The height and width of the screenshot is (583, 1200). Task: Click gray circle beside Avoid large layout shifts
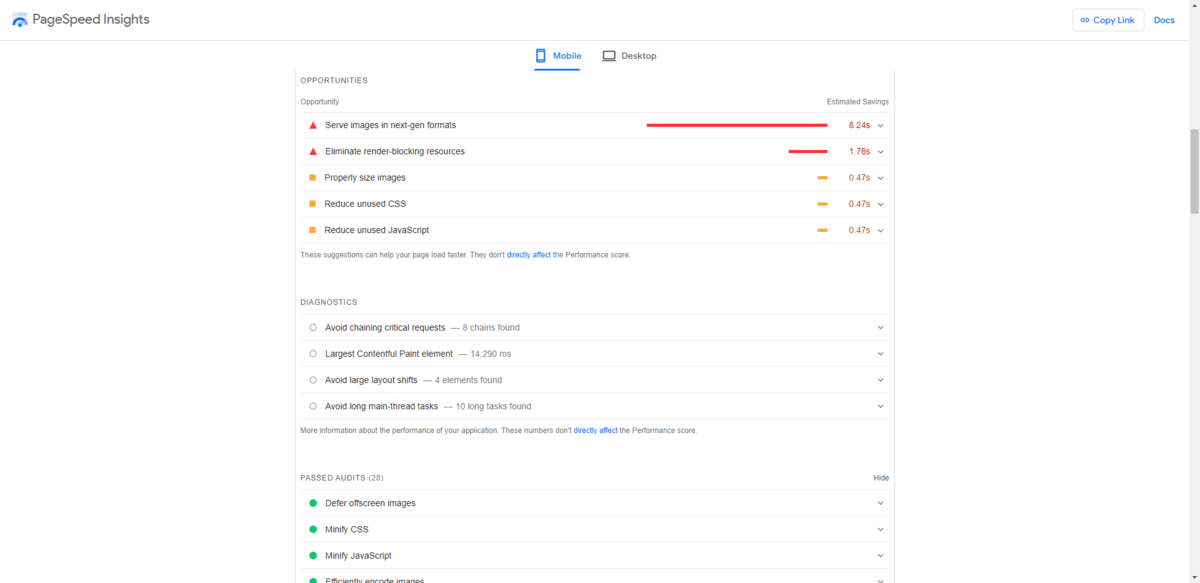coord(313,380)
